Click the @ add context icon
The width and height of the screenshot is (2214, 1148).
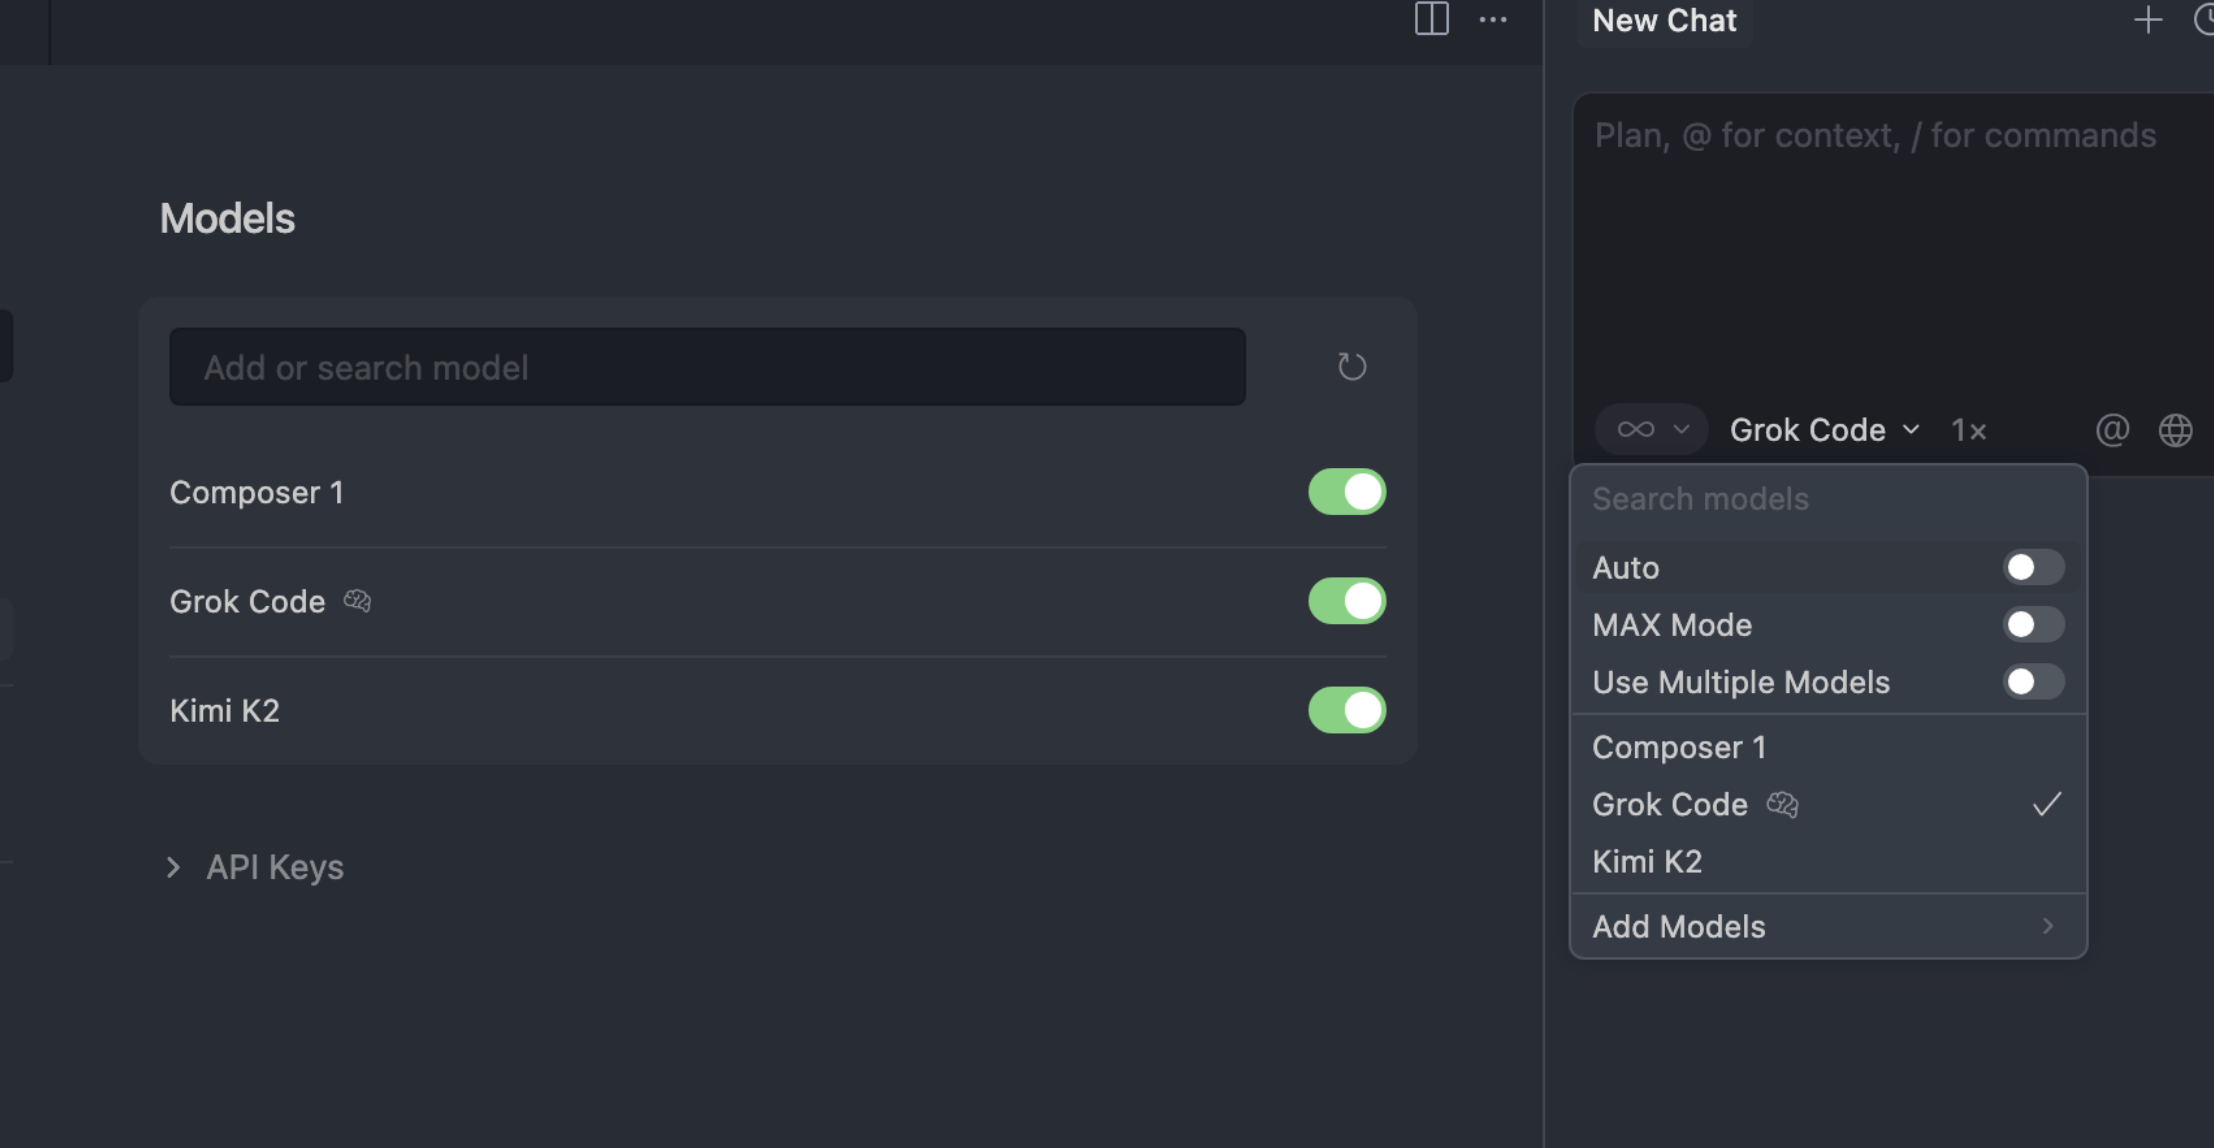(2112, 430)
